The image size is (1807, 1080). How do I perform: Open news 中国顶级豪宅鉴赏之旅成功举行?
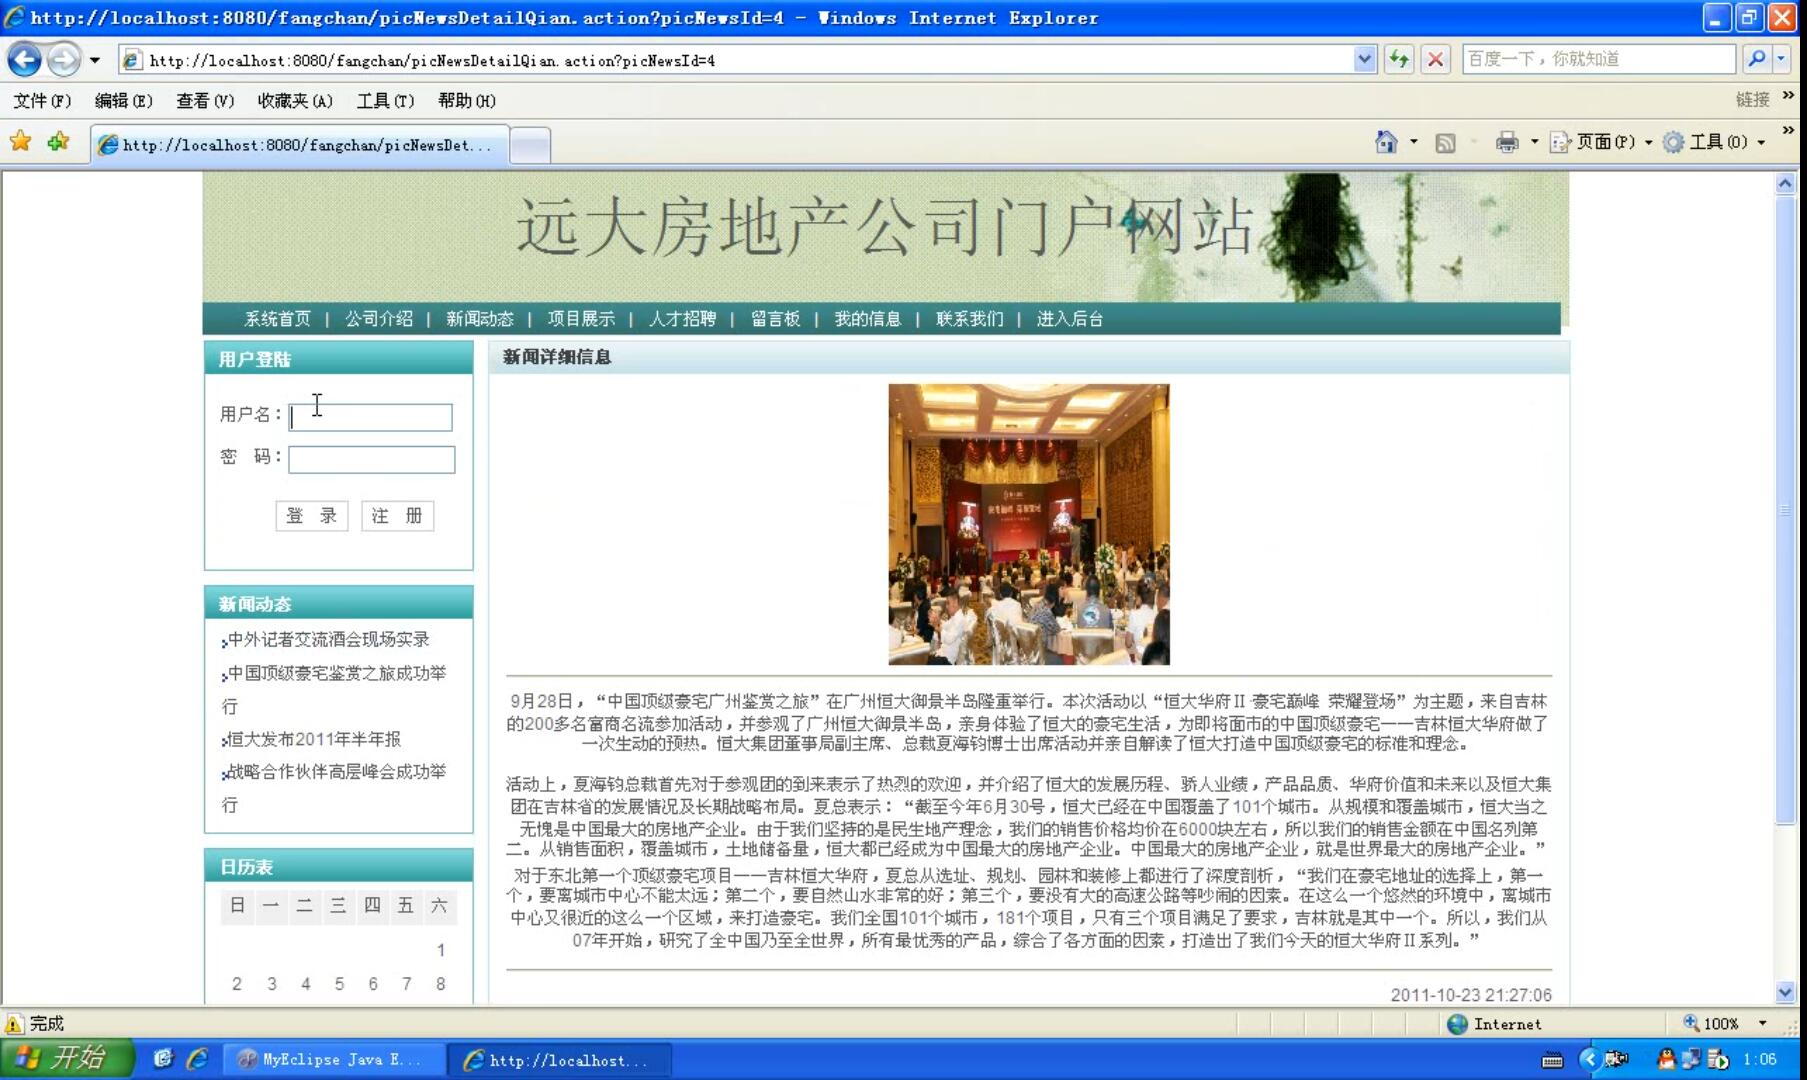(x=333, y=689)
